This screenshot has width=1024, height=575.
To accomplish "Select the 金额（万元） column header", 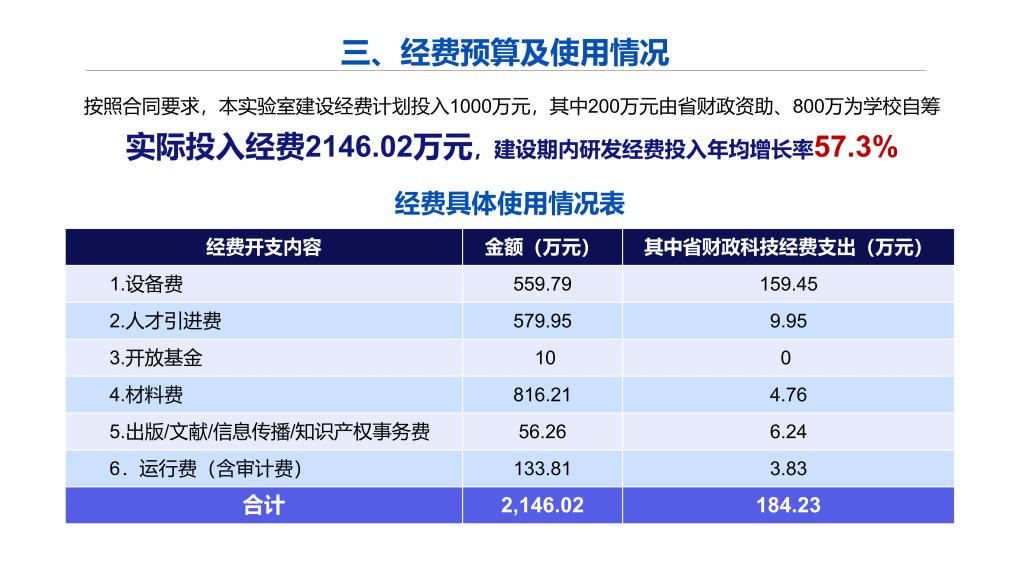I will coord(542,247).
